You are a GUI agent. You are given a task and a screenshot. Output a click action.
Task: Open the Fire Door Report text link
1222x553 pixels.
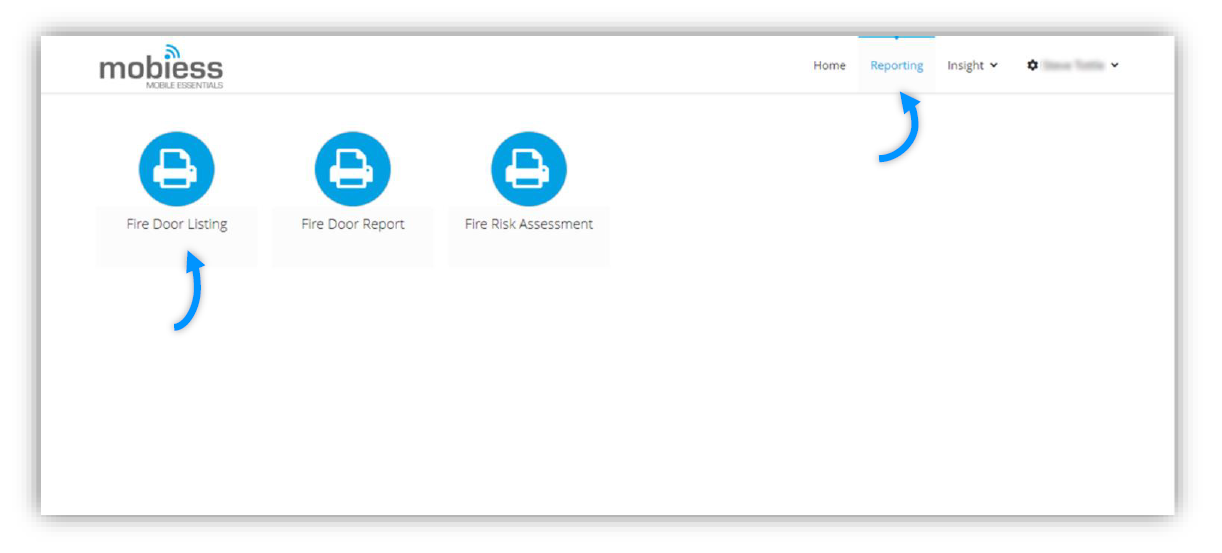point(353,225)
